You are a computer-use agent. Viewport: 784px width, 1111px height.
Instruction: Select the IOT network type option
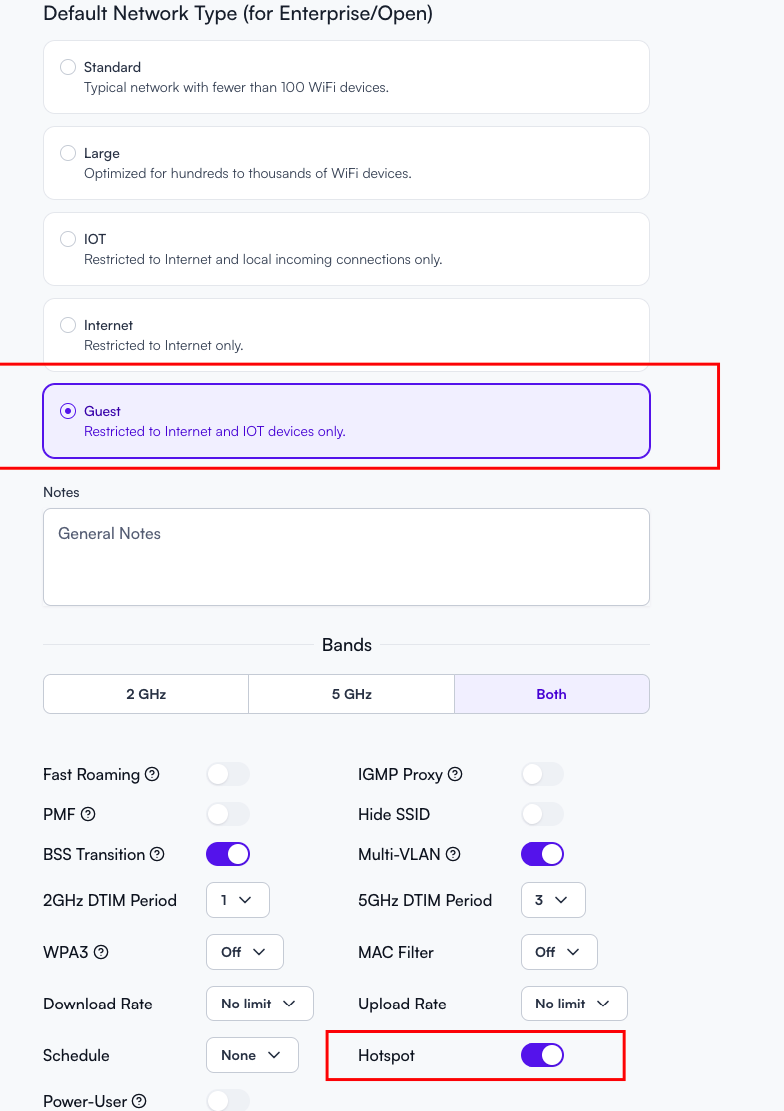tap(346, 249)
